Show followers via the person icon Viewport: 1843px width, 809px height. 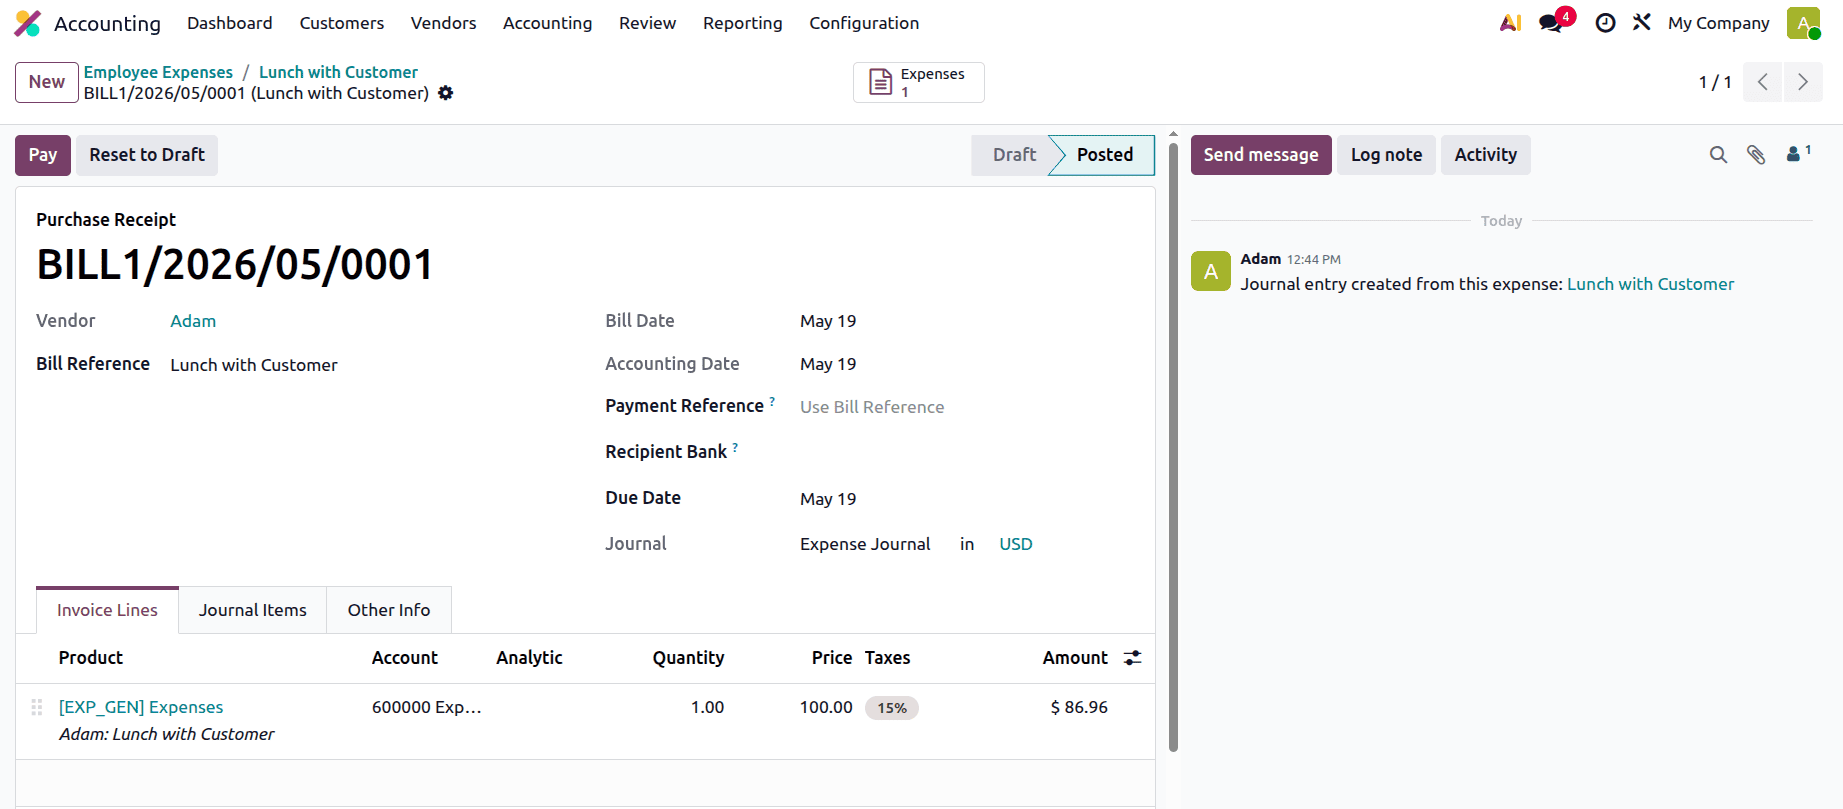1798,153
